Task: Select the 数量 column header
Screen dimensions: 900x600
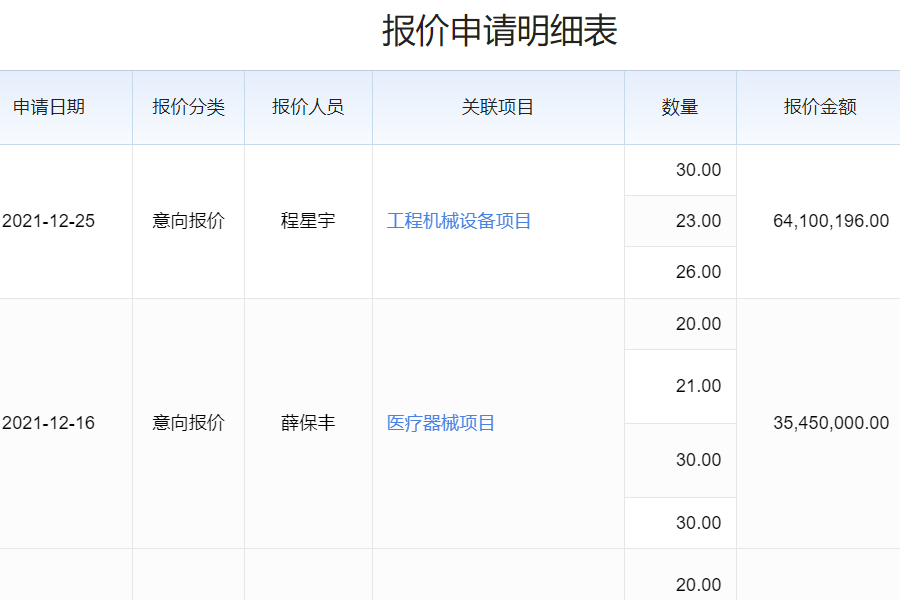Action: pos(680,107)
